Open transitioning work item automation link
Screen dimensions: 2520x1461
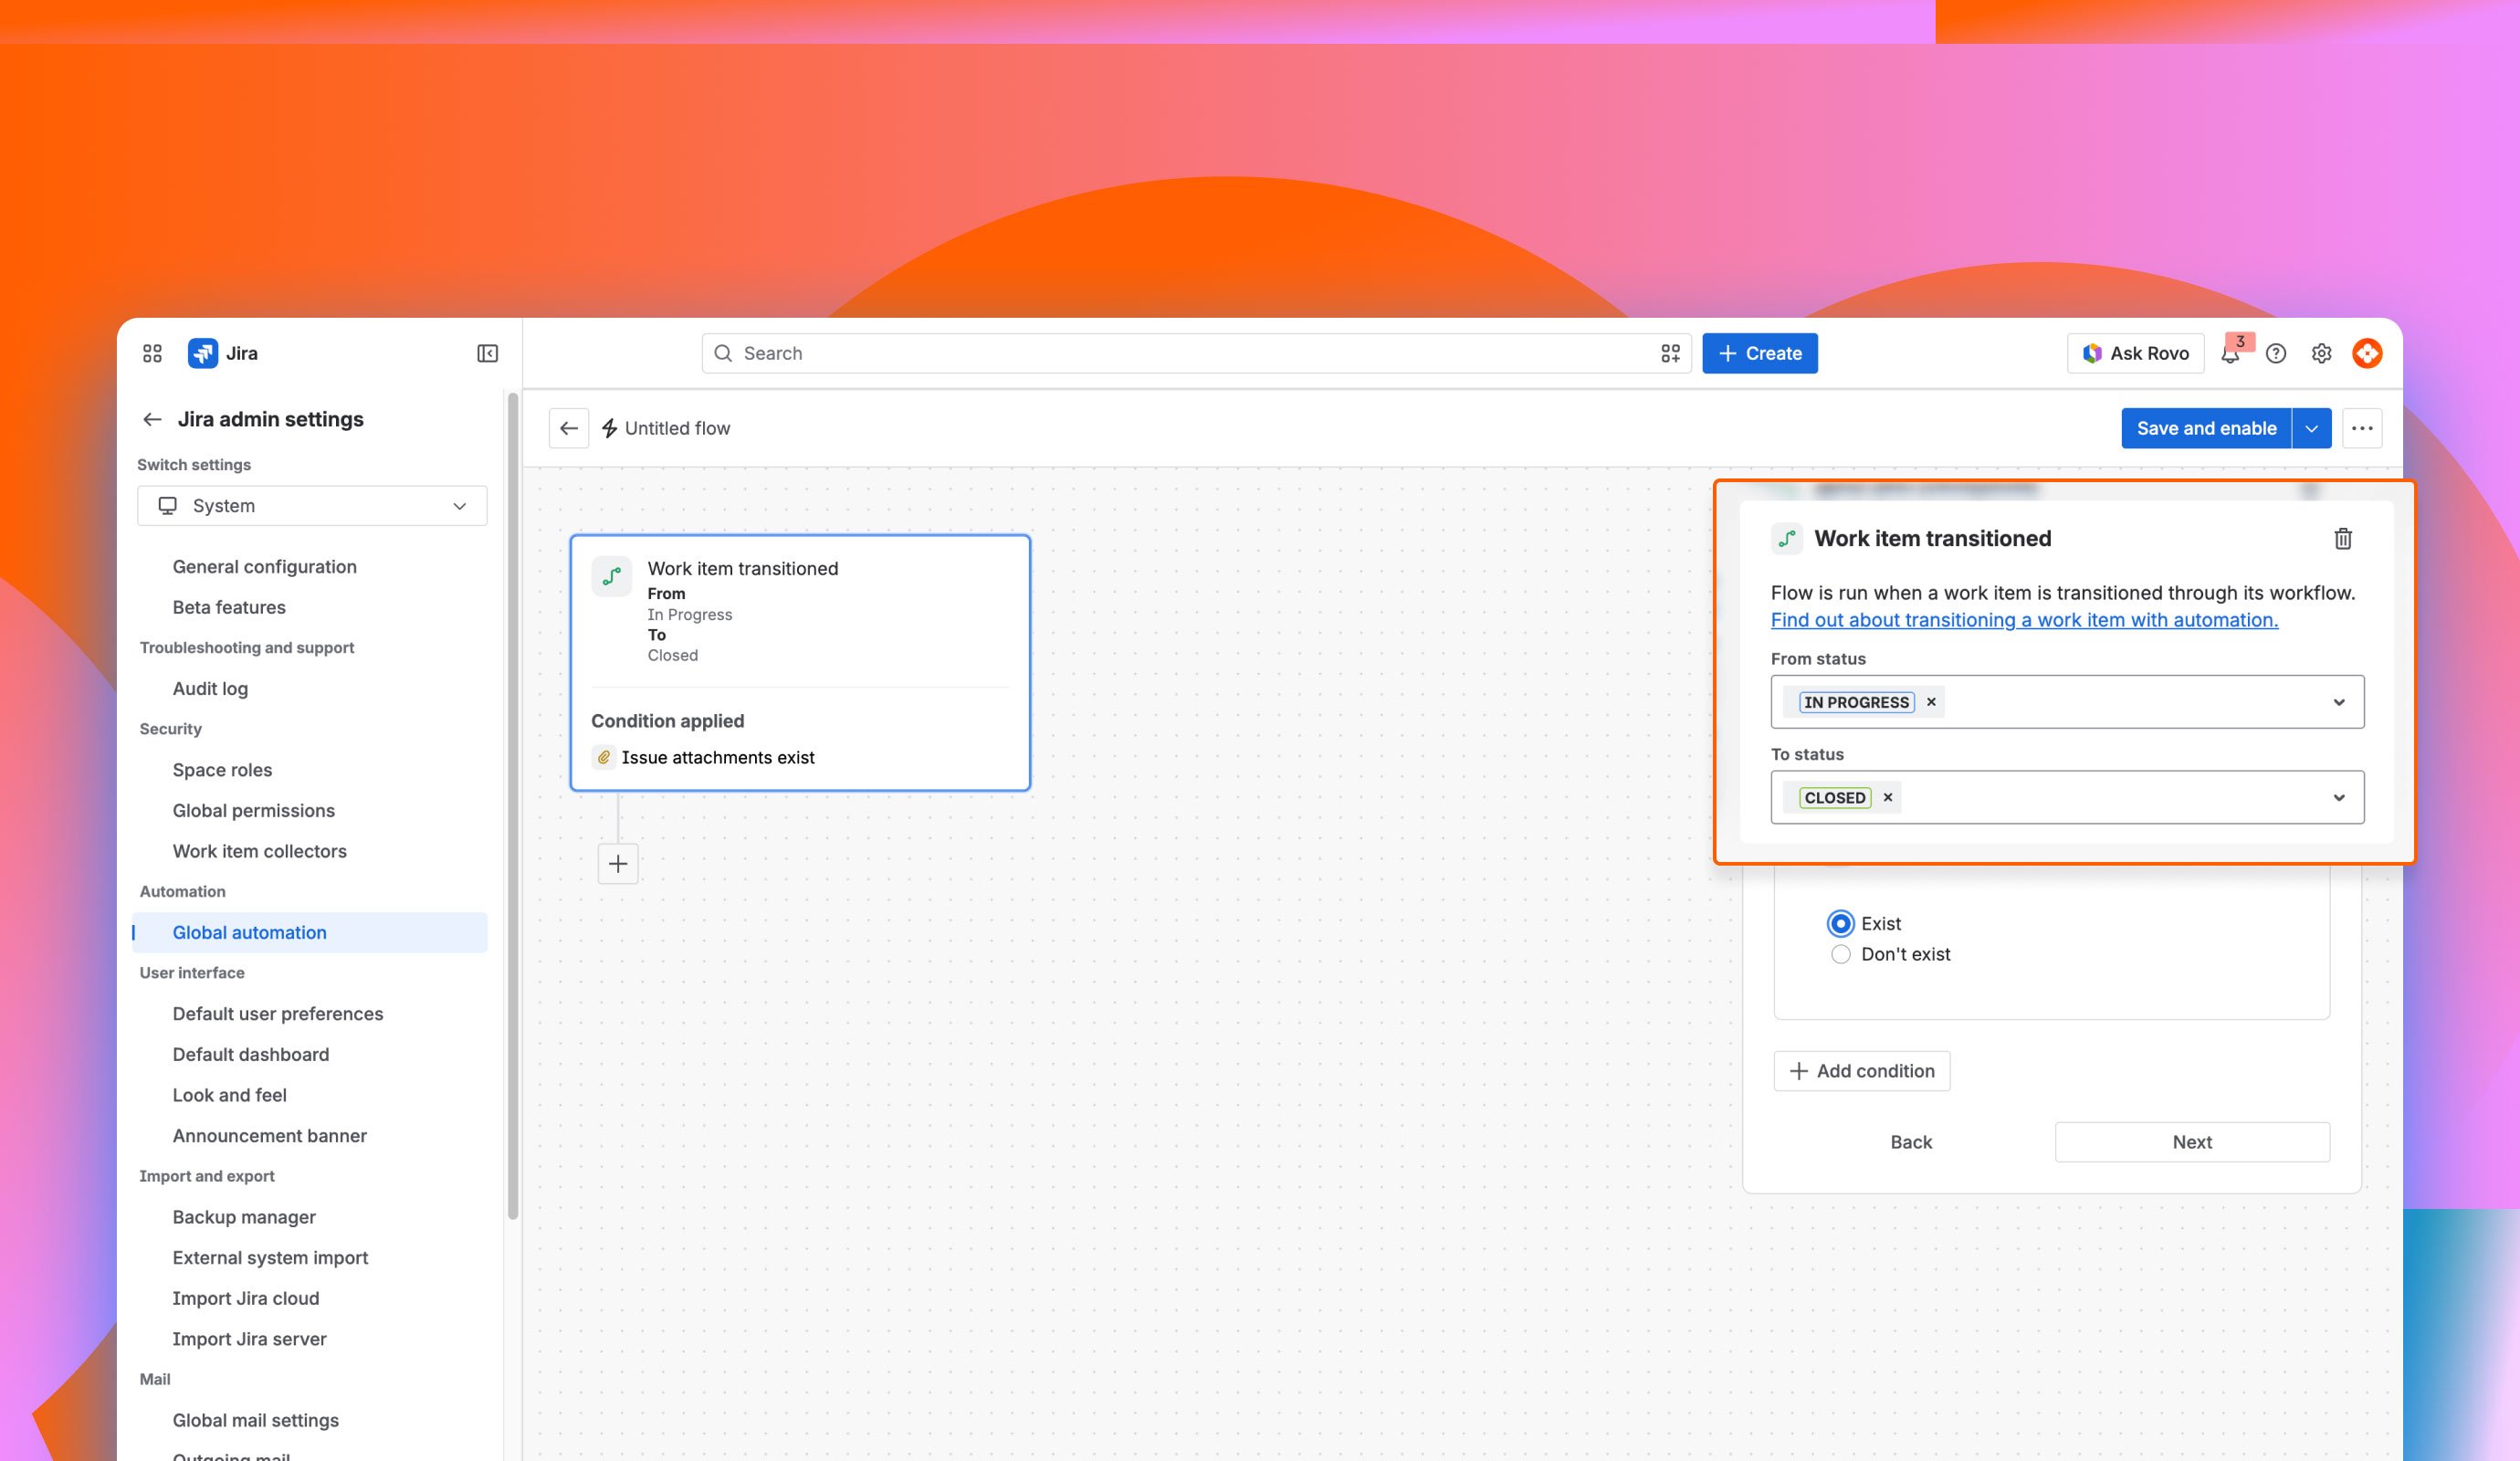[x=2024, y=620]
